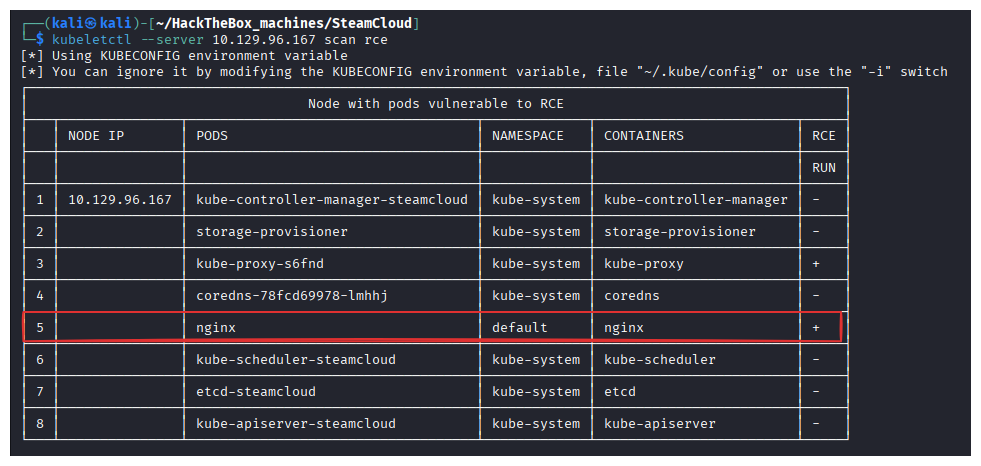The height and width of the screenshot is (466, 981).
Task: Click the kube-controller-manager-steamcloud pod name
Action: [332, 200]
